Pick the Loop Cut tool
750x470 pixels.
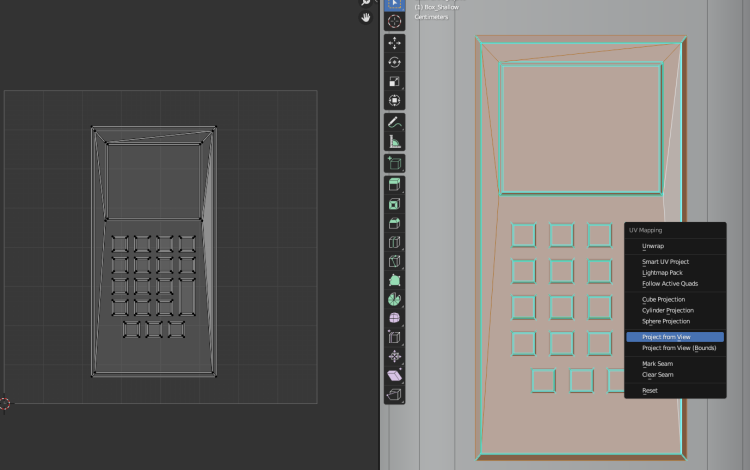394,242
